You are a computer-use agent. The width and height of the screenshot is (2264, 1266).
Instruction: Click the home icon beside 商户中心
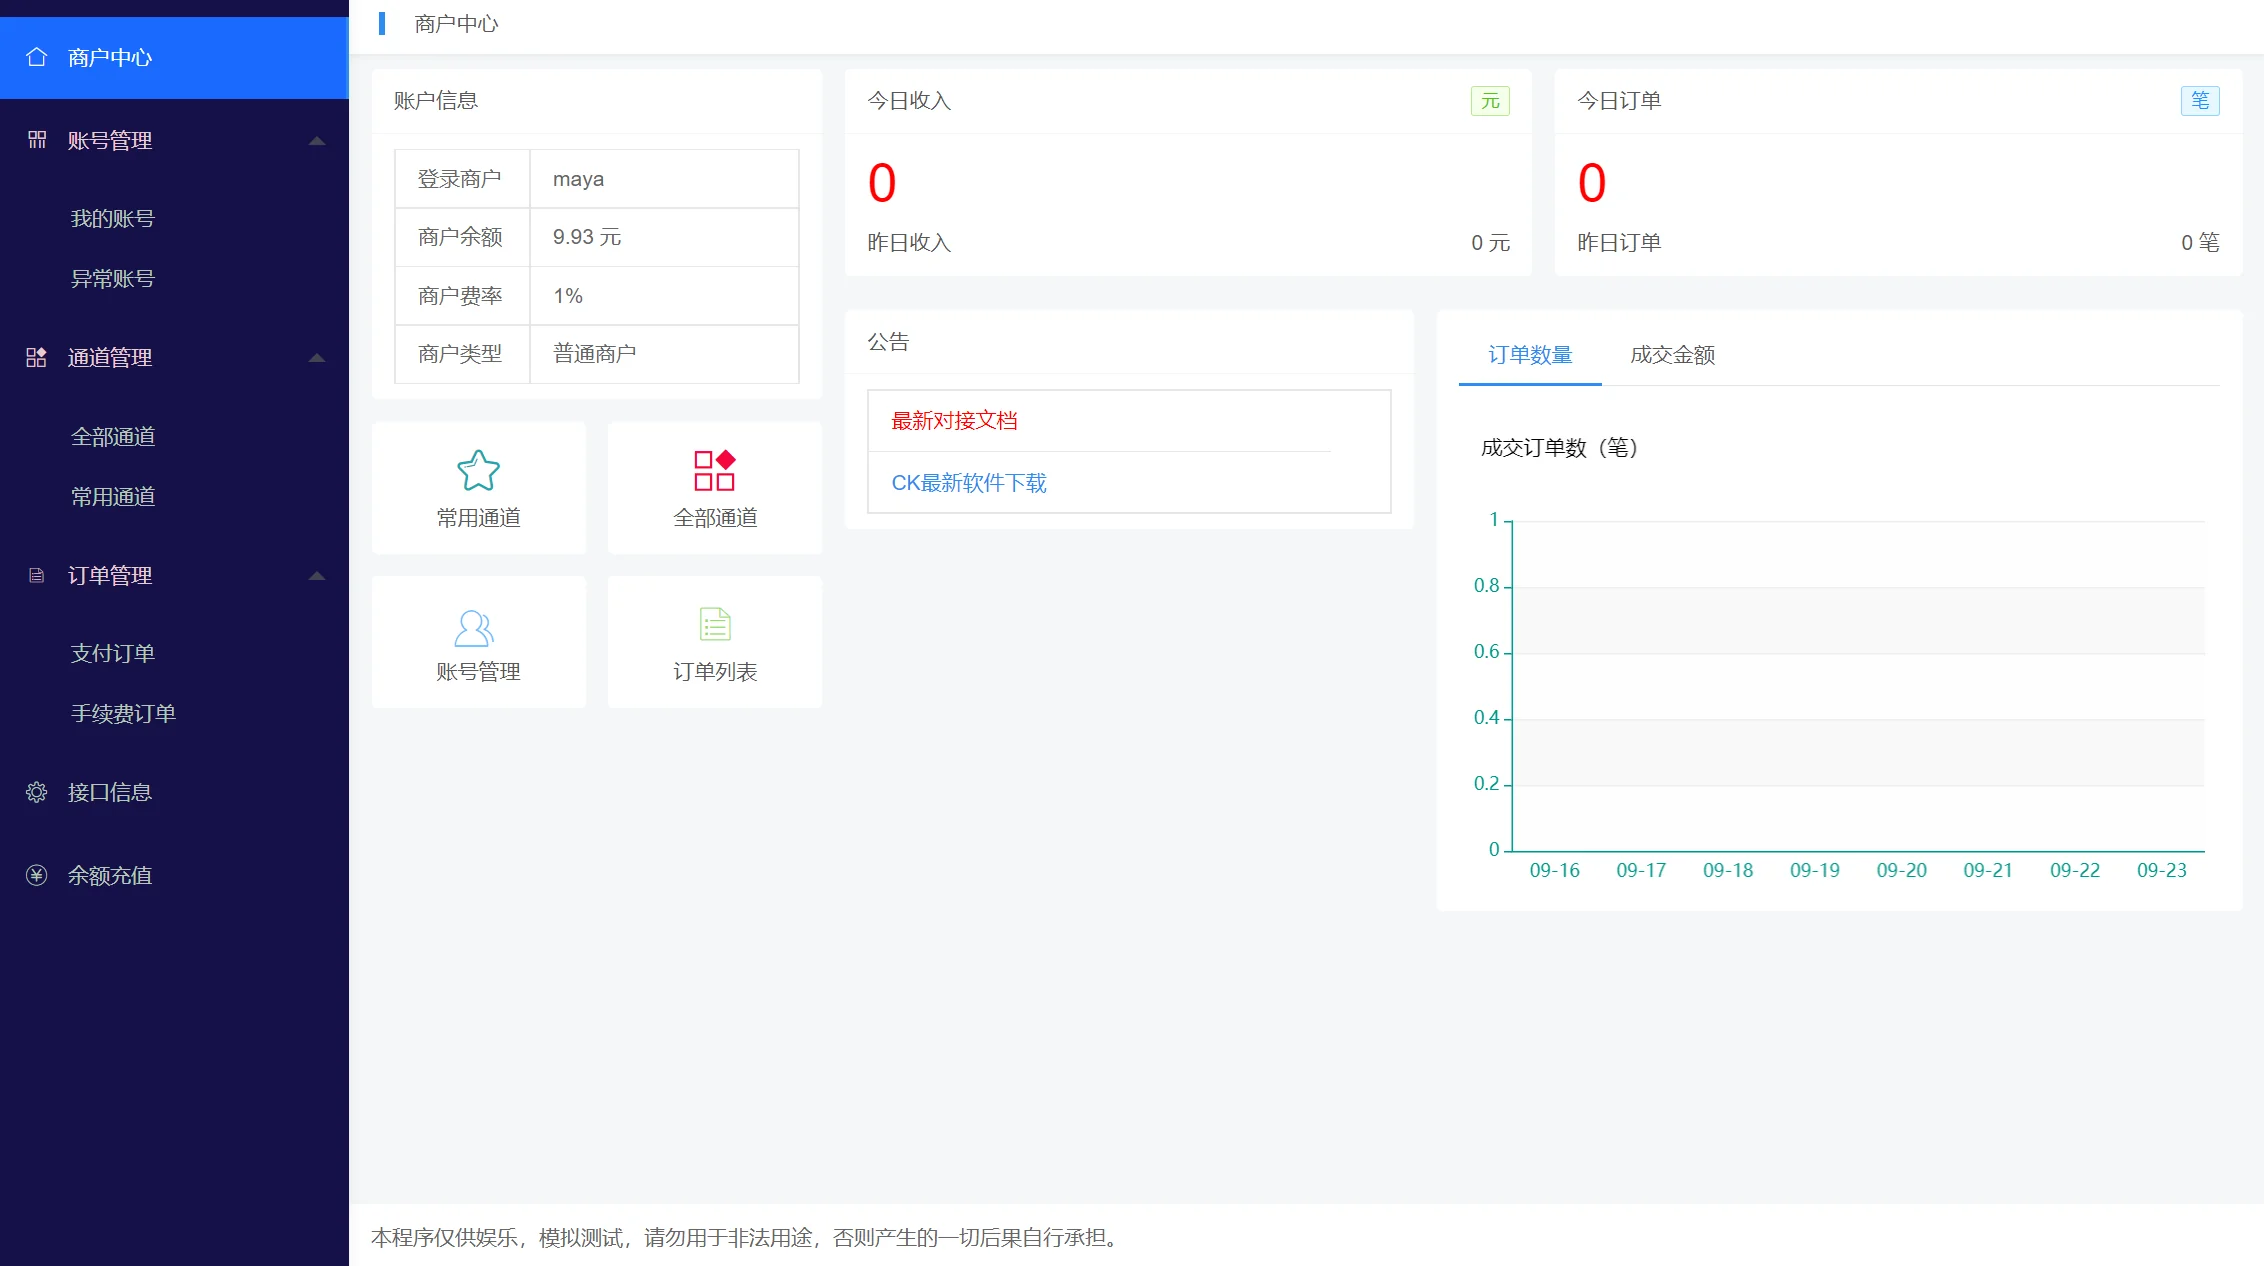tap(37, 57)
